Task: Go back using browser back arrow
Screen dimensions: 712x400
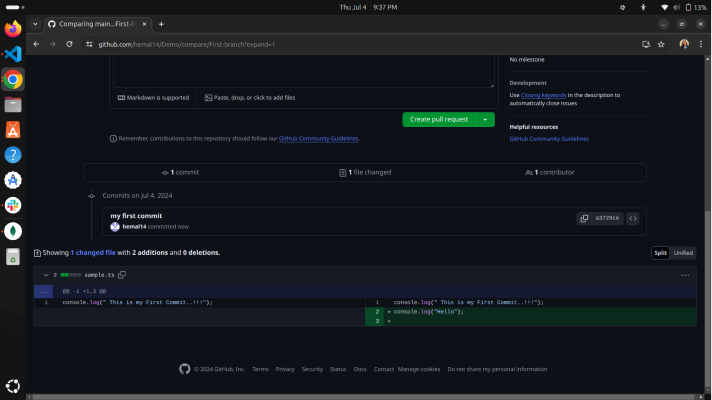Action: coord(36,44)
